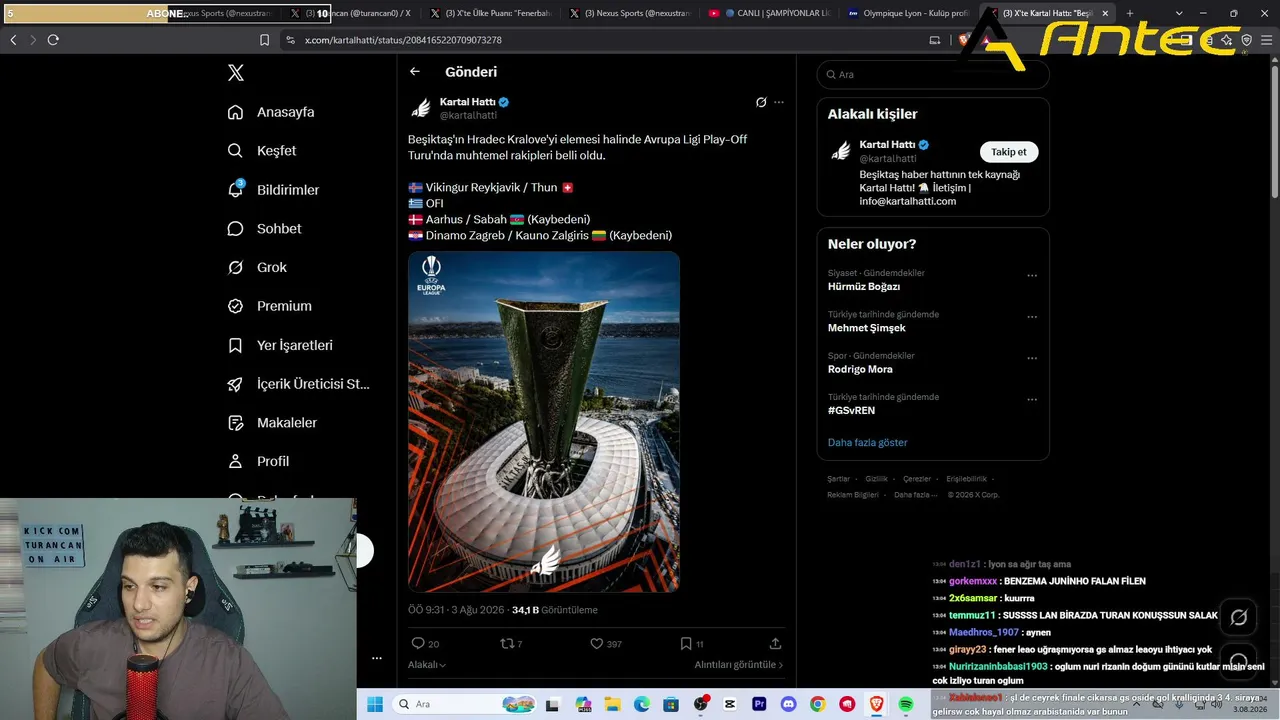
Task: Switch to the CANLI ŞAMPİYONLAR Ligi tab
Action: coord(769,14)
